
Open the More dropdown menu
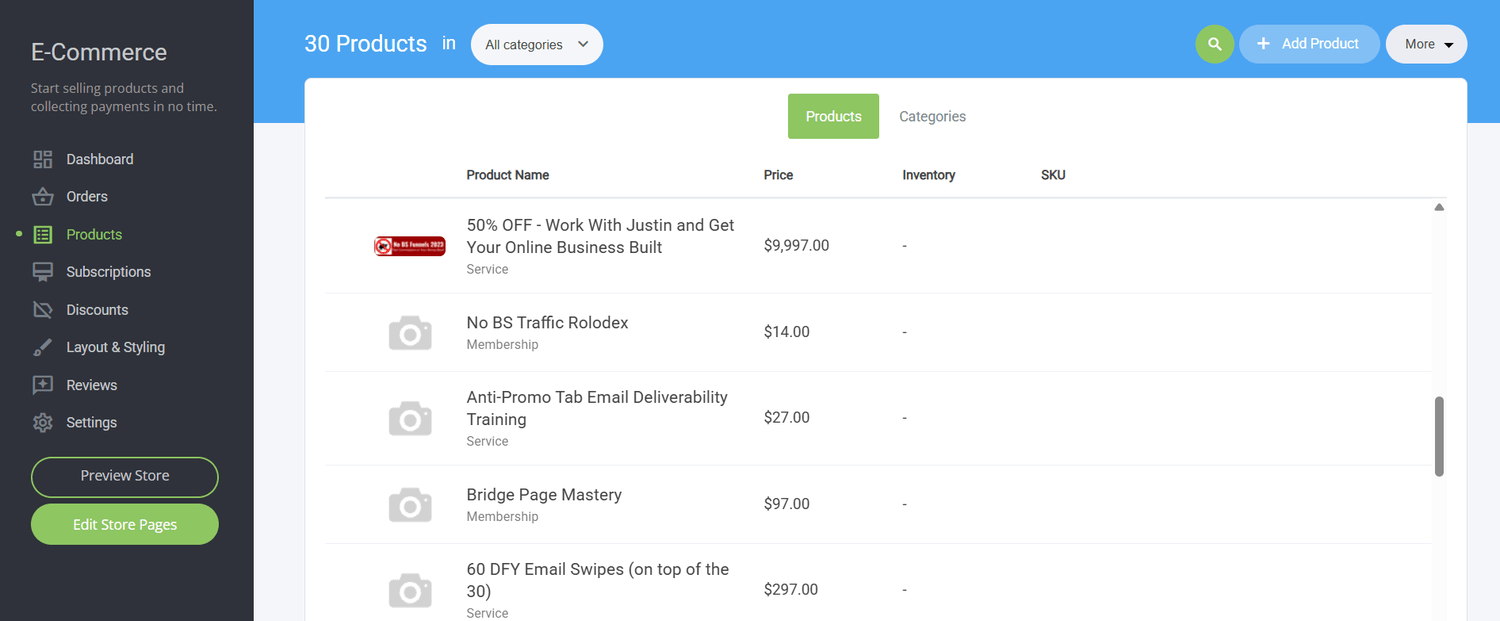1426,43
